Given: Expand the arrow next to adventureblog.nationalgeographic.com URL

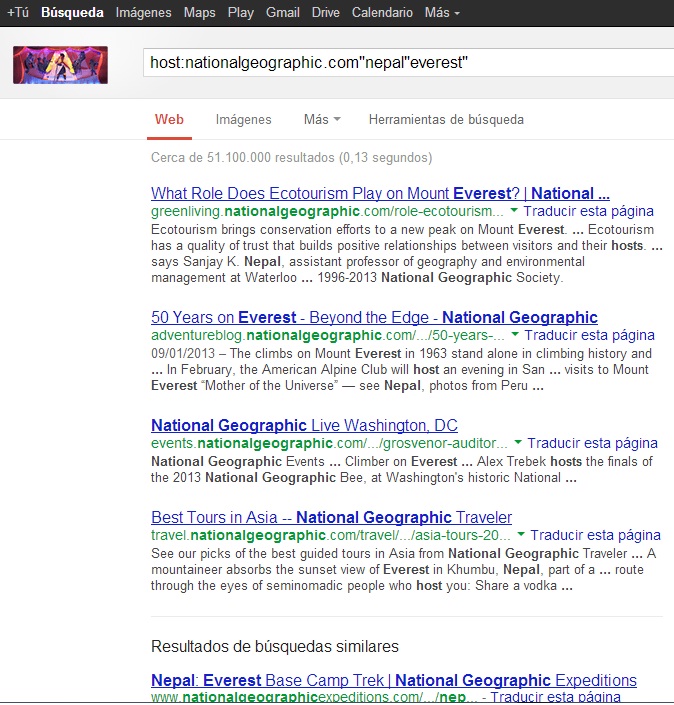Looking at the screenshot, I should pyautogui.click(x=515, y=334).
